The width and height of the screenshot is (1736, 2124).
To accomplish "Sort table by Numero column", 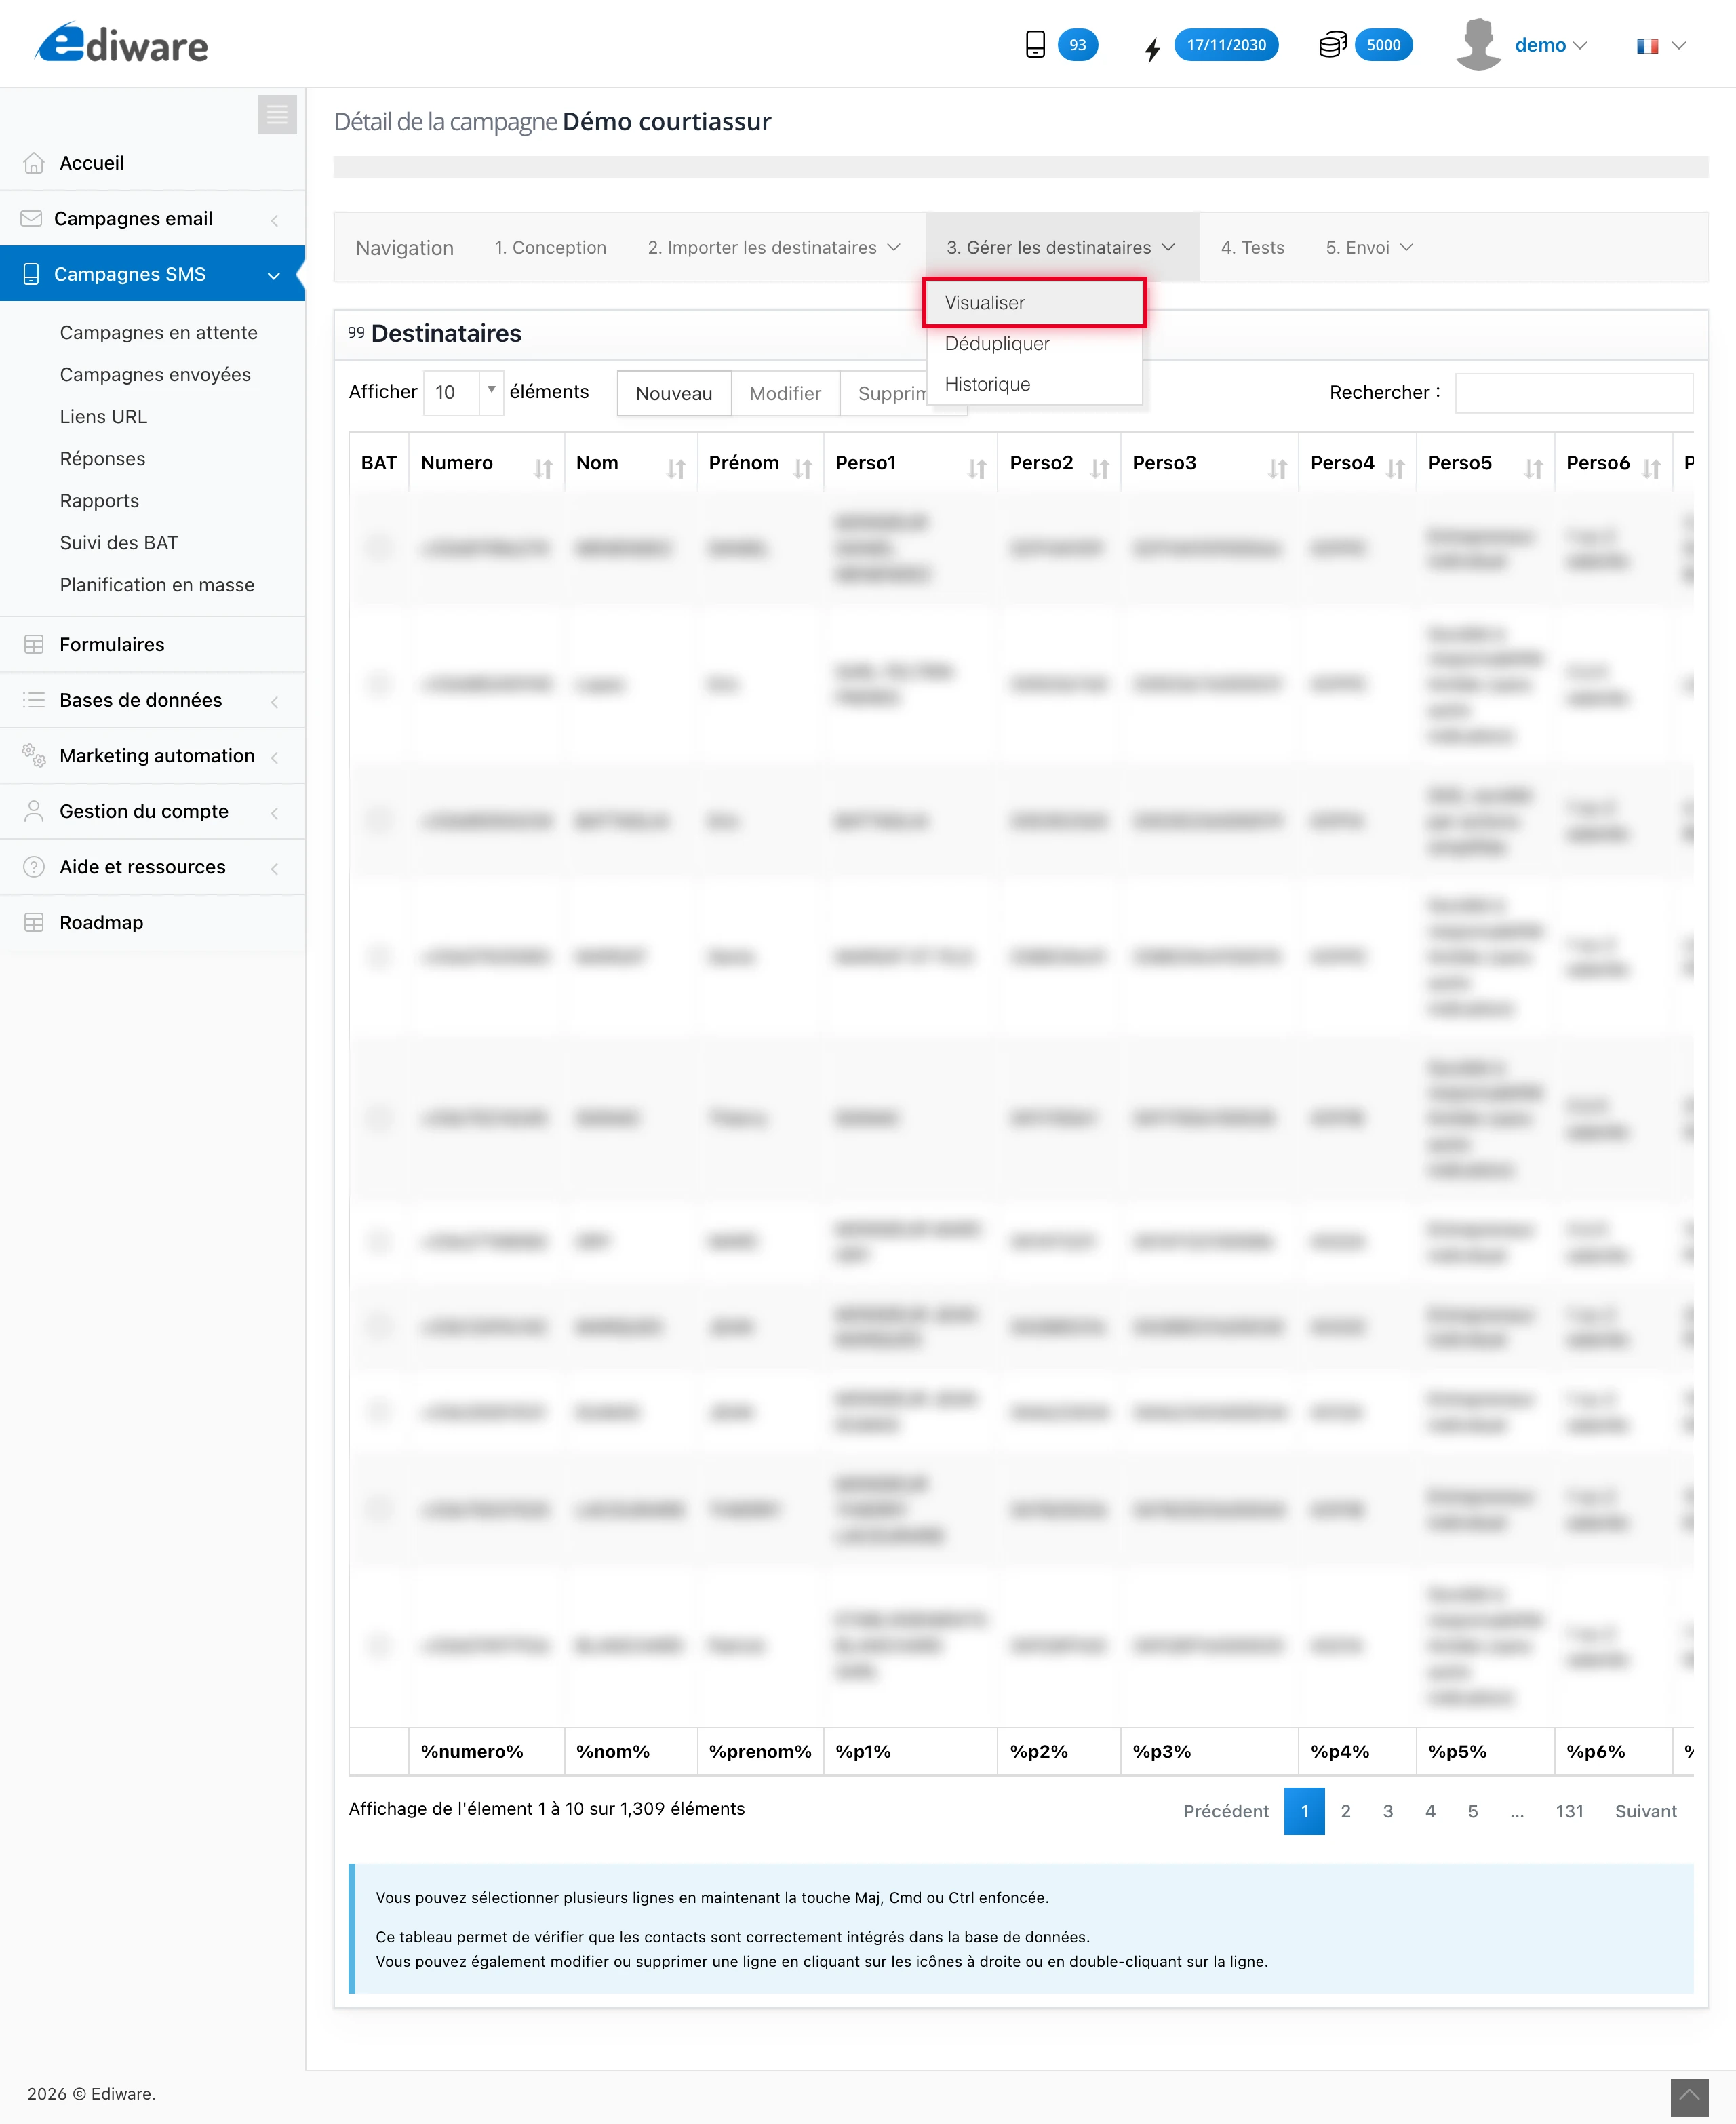I will coord(486,463).
